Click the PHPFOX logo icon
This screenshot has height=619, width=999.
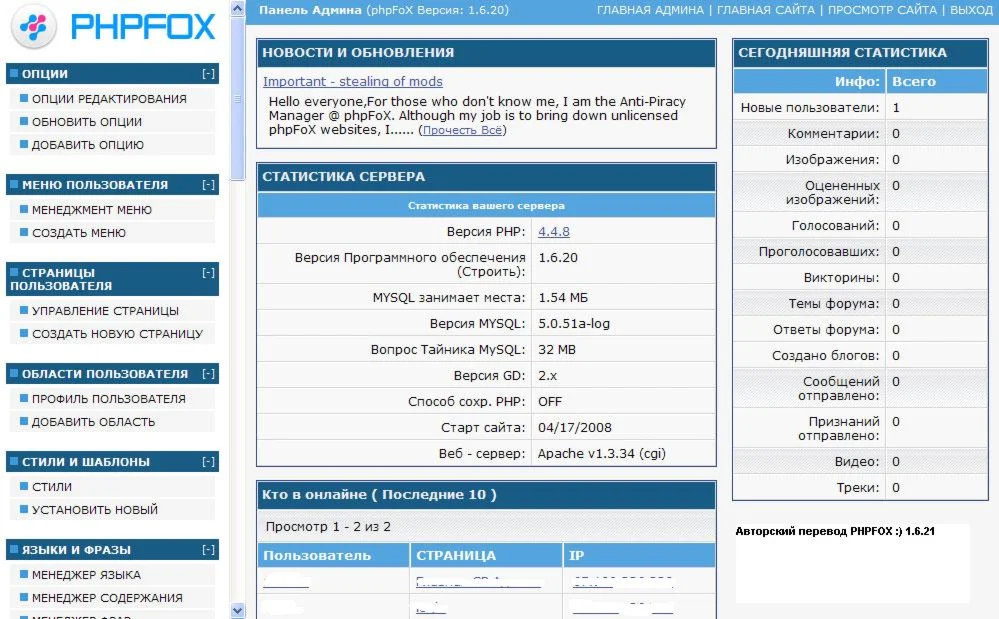pyautogui.click(x=34, y=25)
